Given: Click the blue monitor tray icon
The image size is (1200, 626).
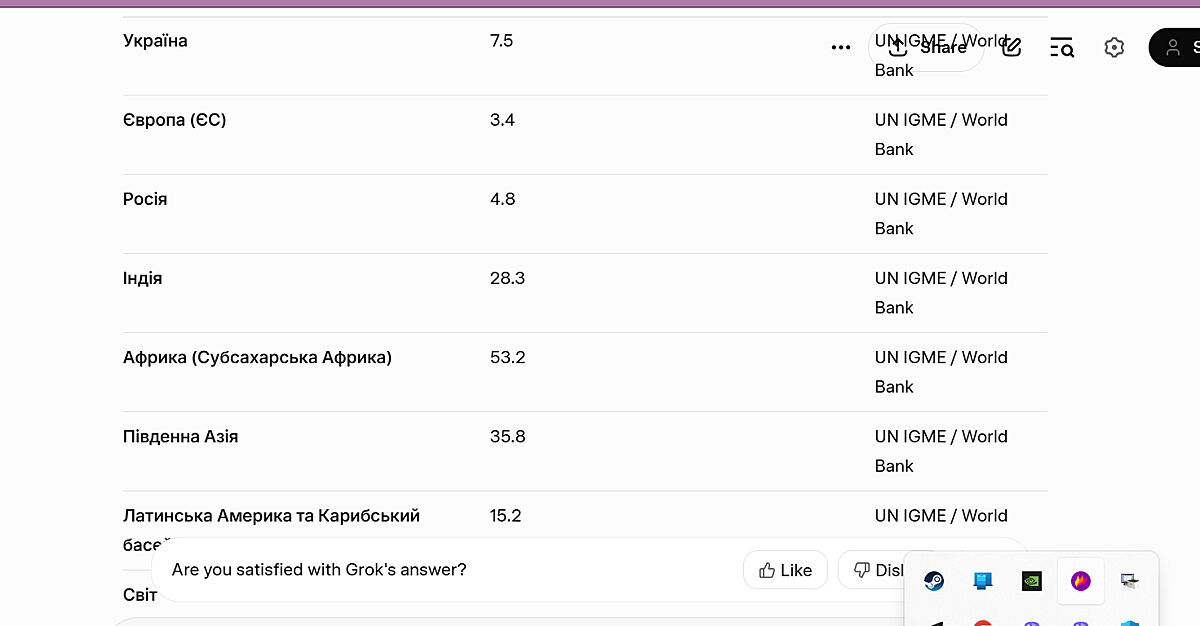Looking at the screenshot, I should (x=982, y=581).
